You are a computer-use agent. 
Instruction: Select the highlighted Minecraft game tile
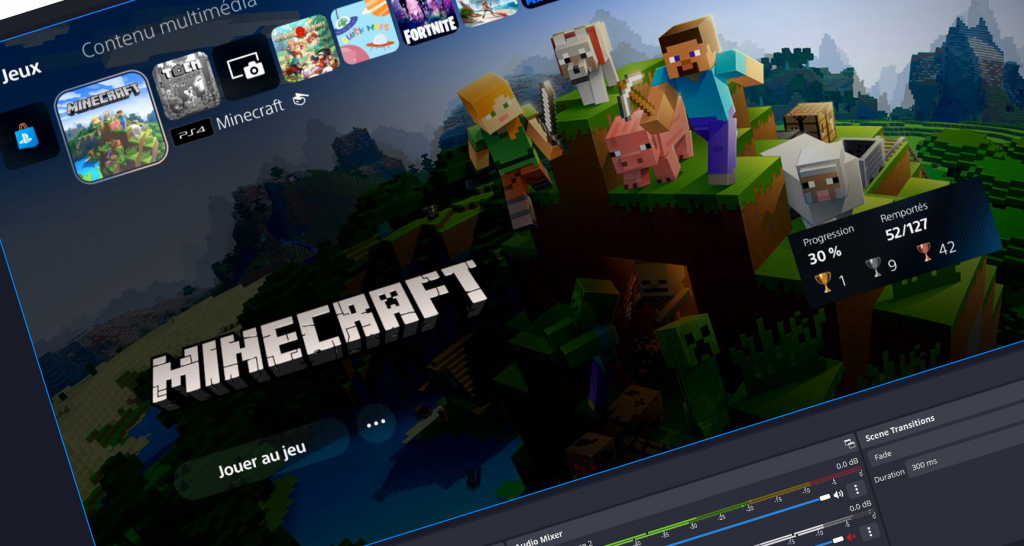[111, 126]
